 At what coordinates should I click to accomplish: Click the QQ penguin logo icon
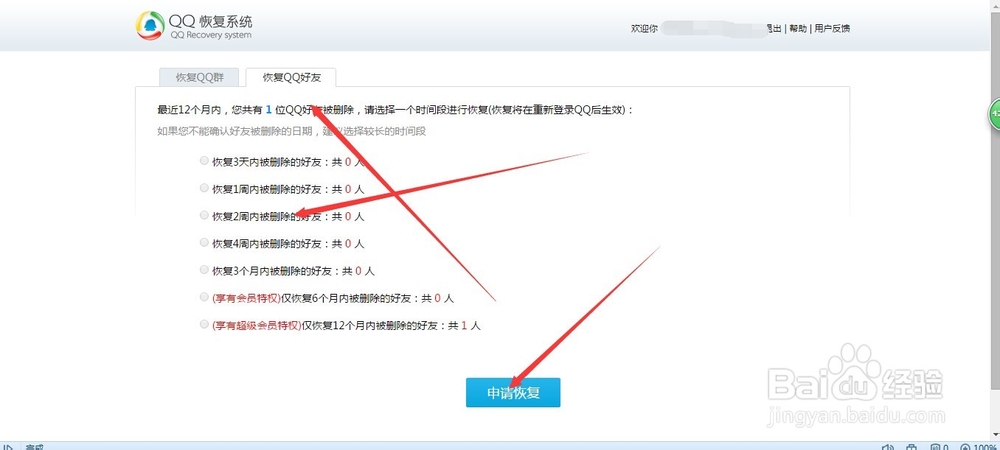[x=151, y=25]
